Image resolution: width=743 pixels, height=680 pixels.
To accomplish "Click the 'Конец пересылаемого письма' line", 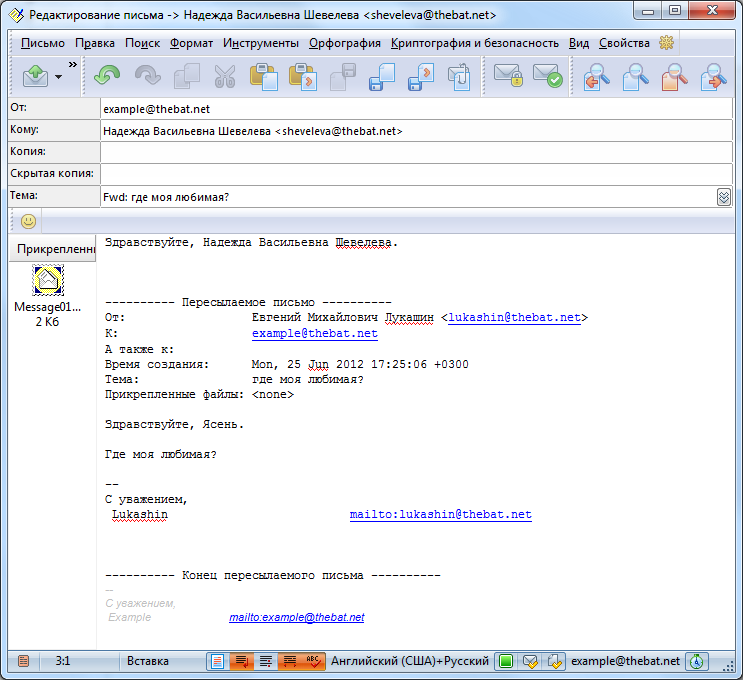I will pos(272,575).
